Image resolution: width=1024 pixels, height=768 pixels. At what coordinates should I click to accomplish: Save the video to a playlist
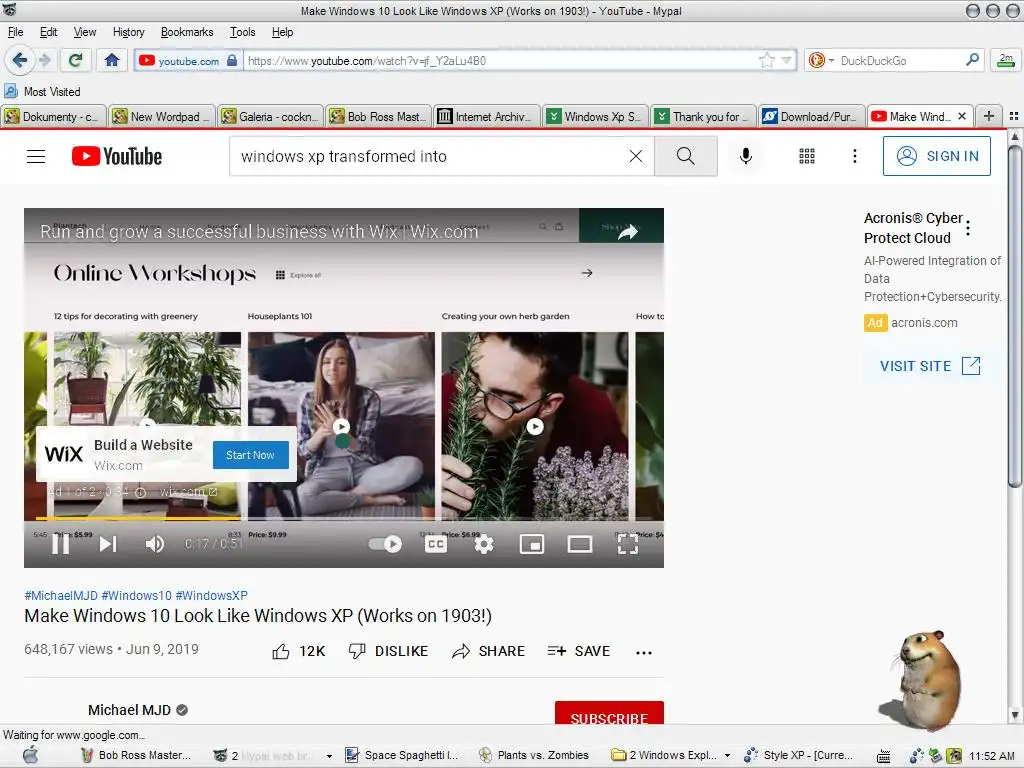click(x=579, y=651)
